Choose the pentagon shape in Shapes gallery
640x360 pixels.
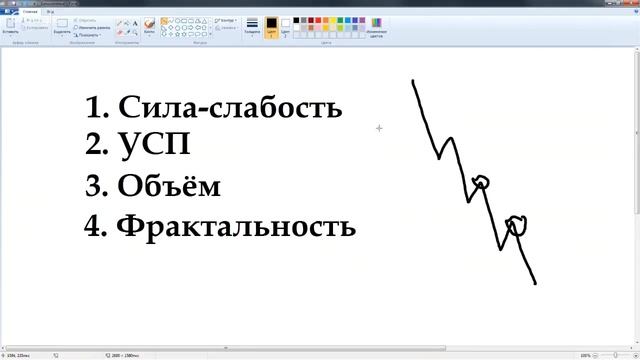(178, 28)
